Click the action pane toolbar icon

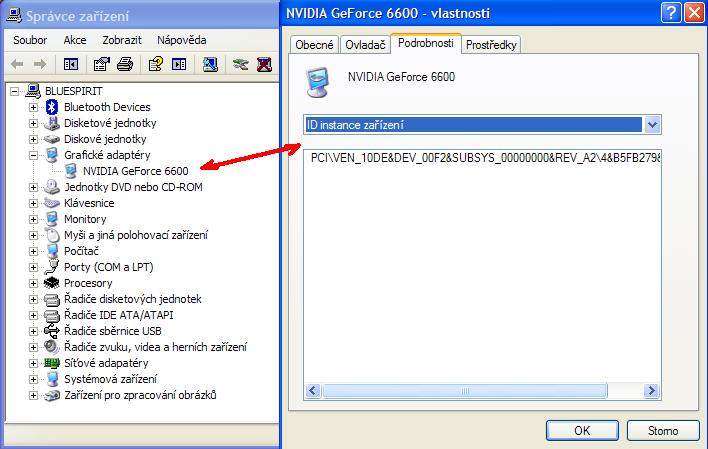tap(179, 64)
